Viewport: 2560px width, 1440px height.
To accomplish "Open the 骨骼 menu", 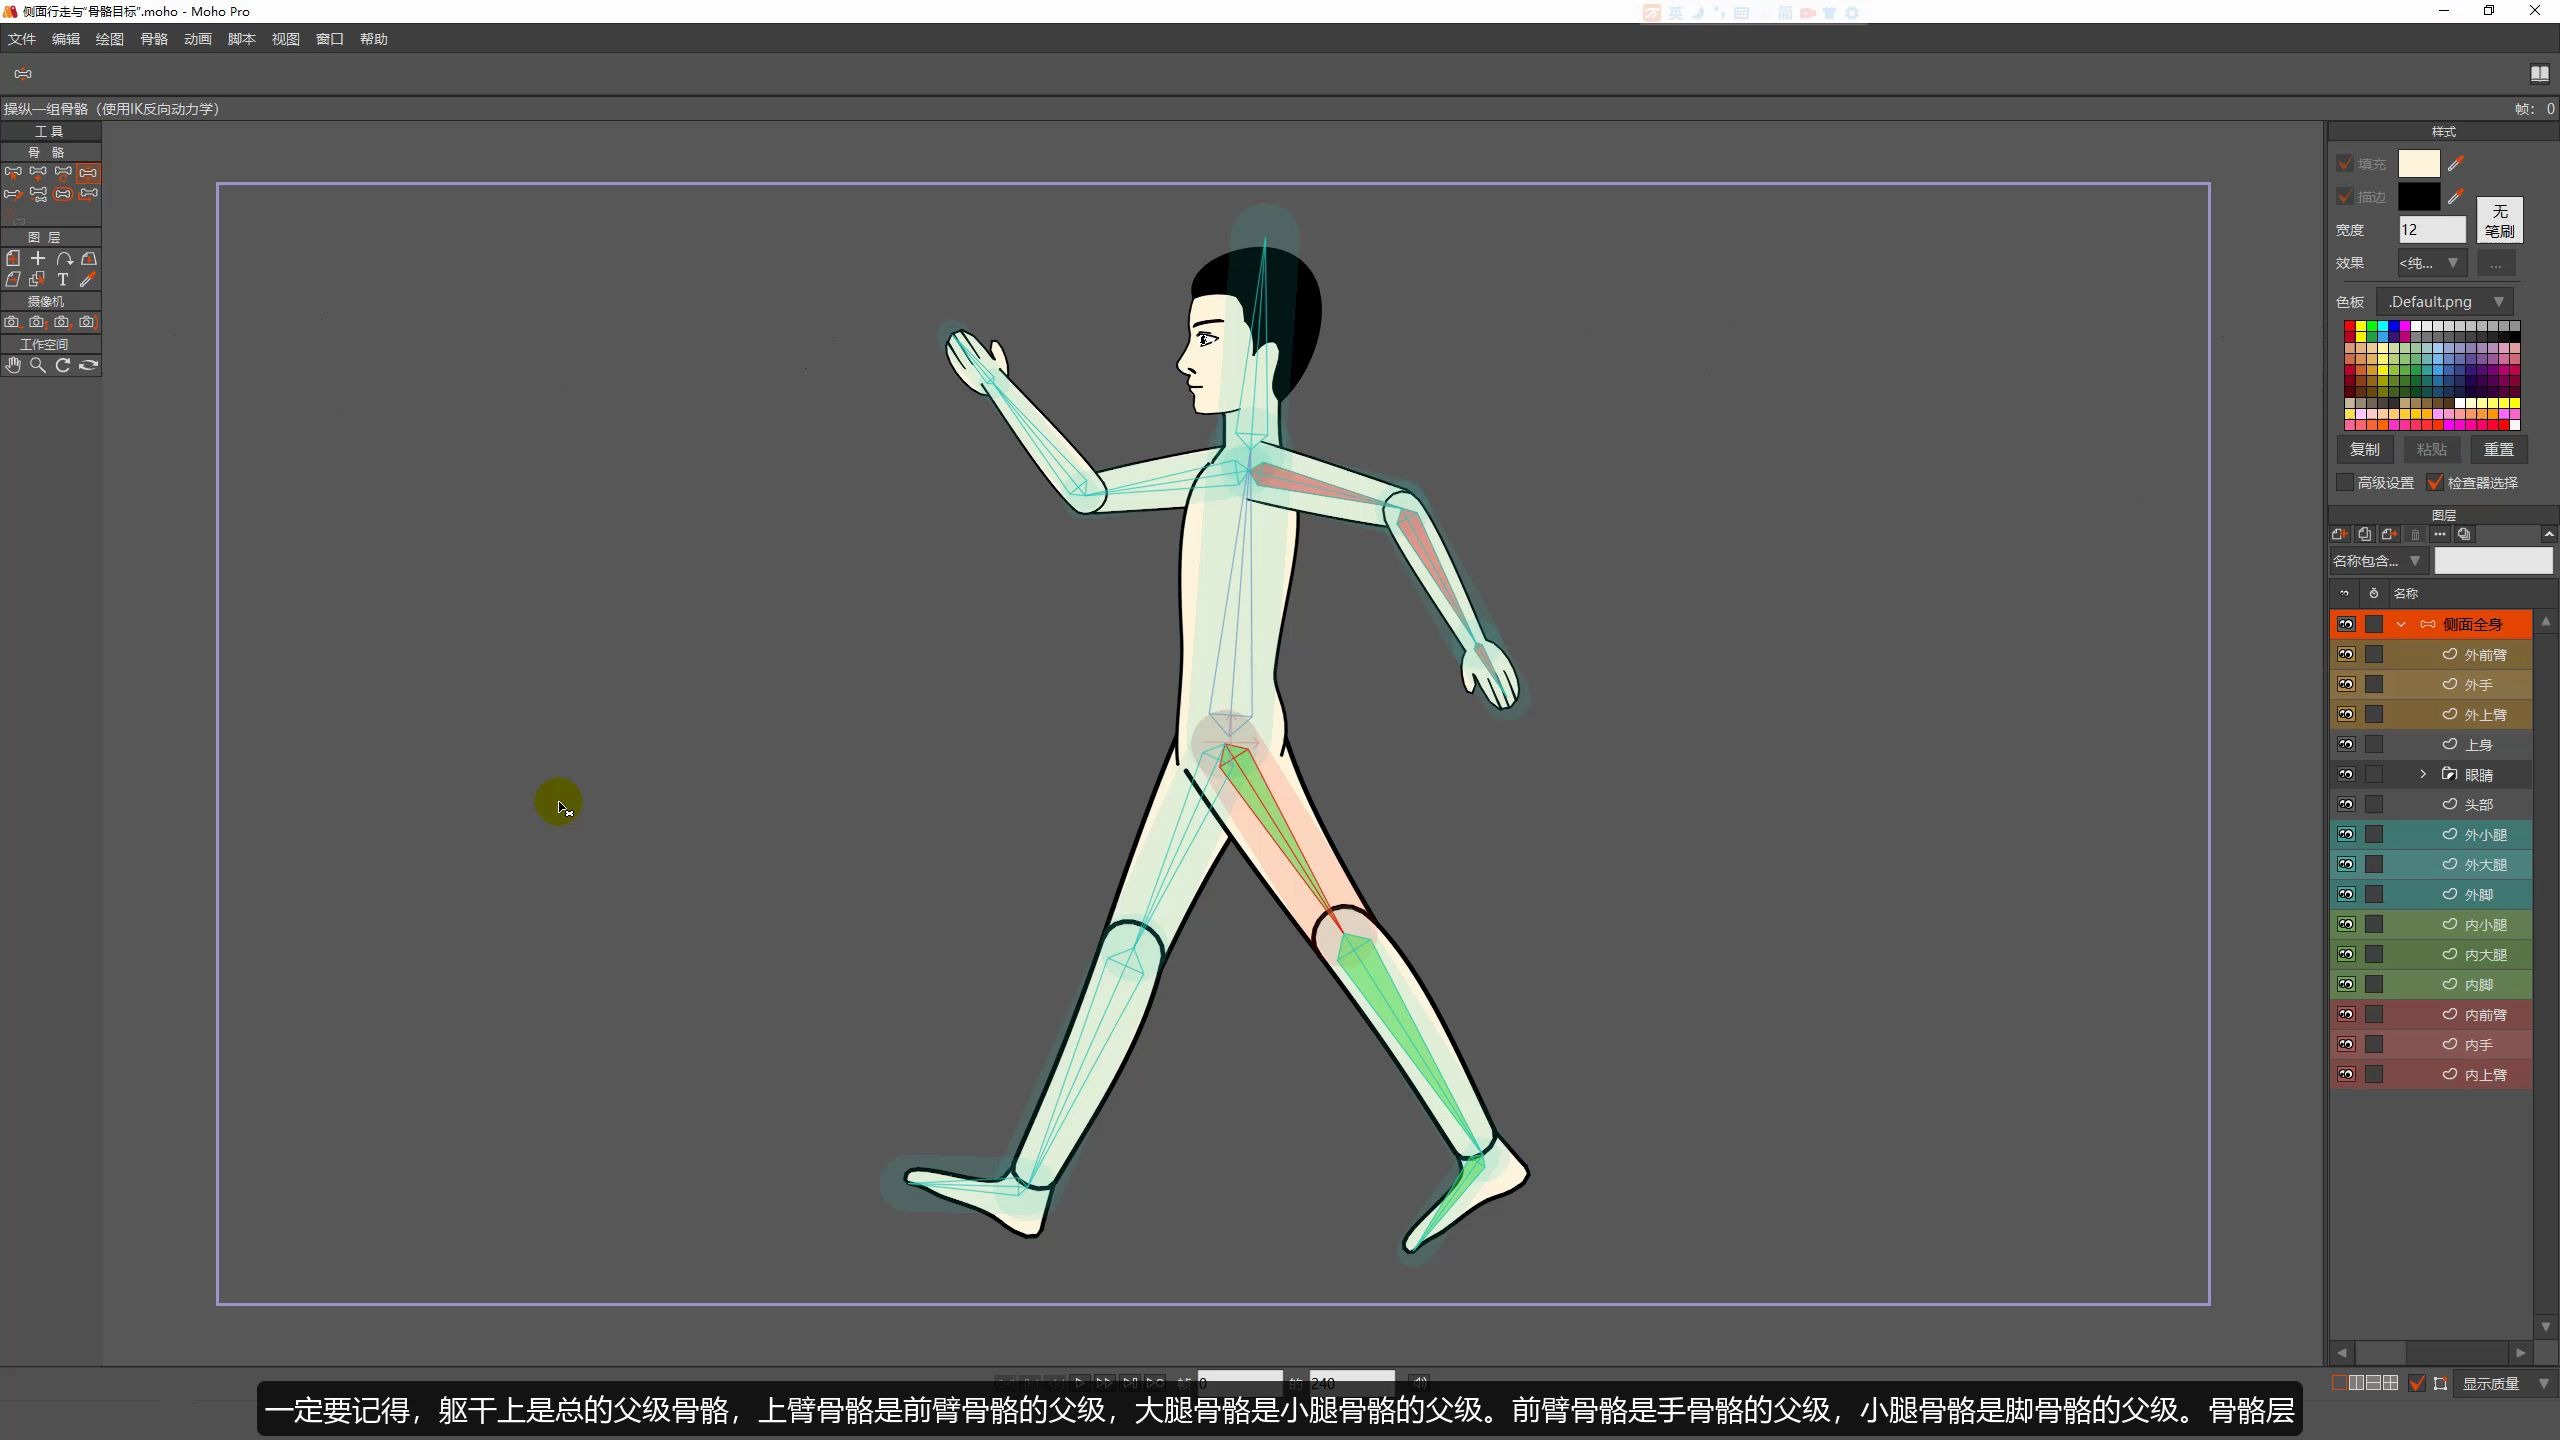I will click(153, 39).
